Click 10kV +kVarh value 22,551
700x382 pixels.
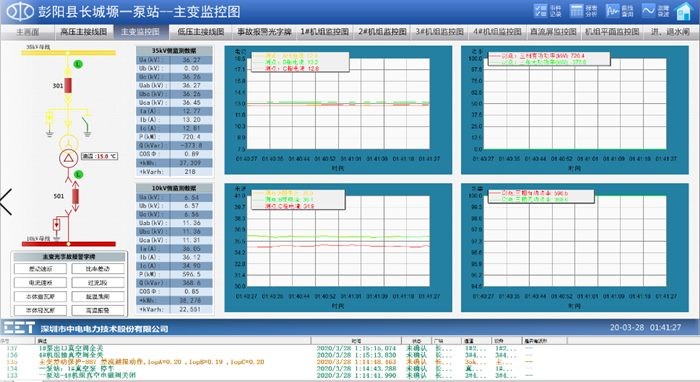click(192, 309)
